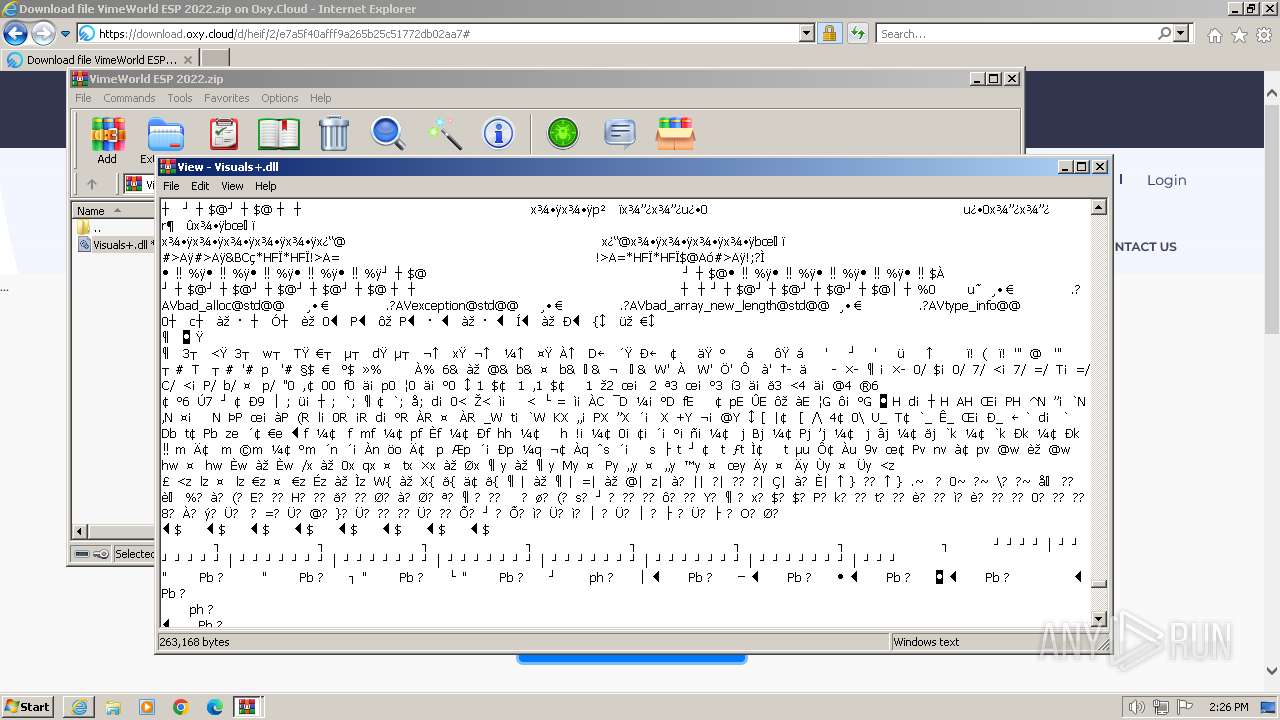This screenshot has width=1280, height=720.
Task: Click the Up one level arrow
Action: [x=92, y=184]
